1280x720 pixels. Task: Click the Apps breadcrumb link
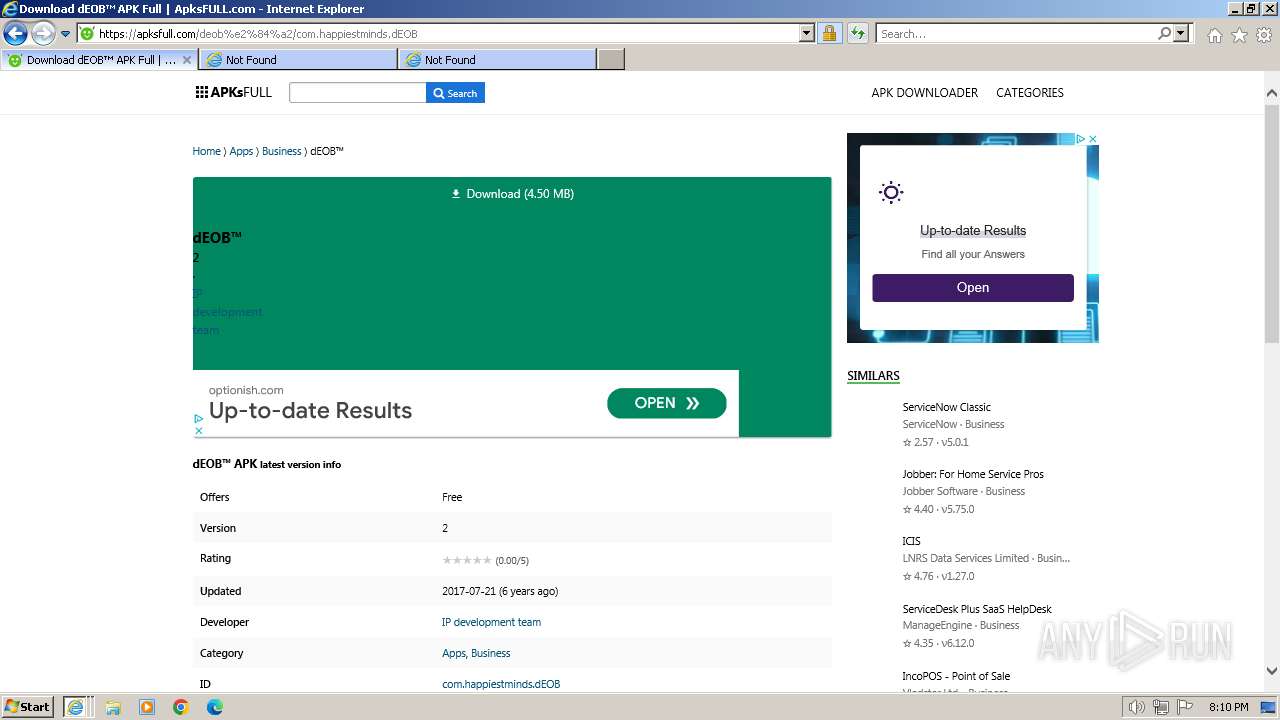click(241, 151)
